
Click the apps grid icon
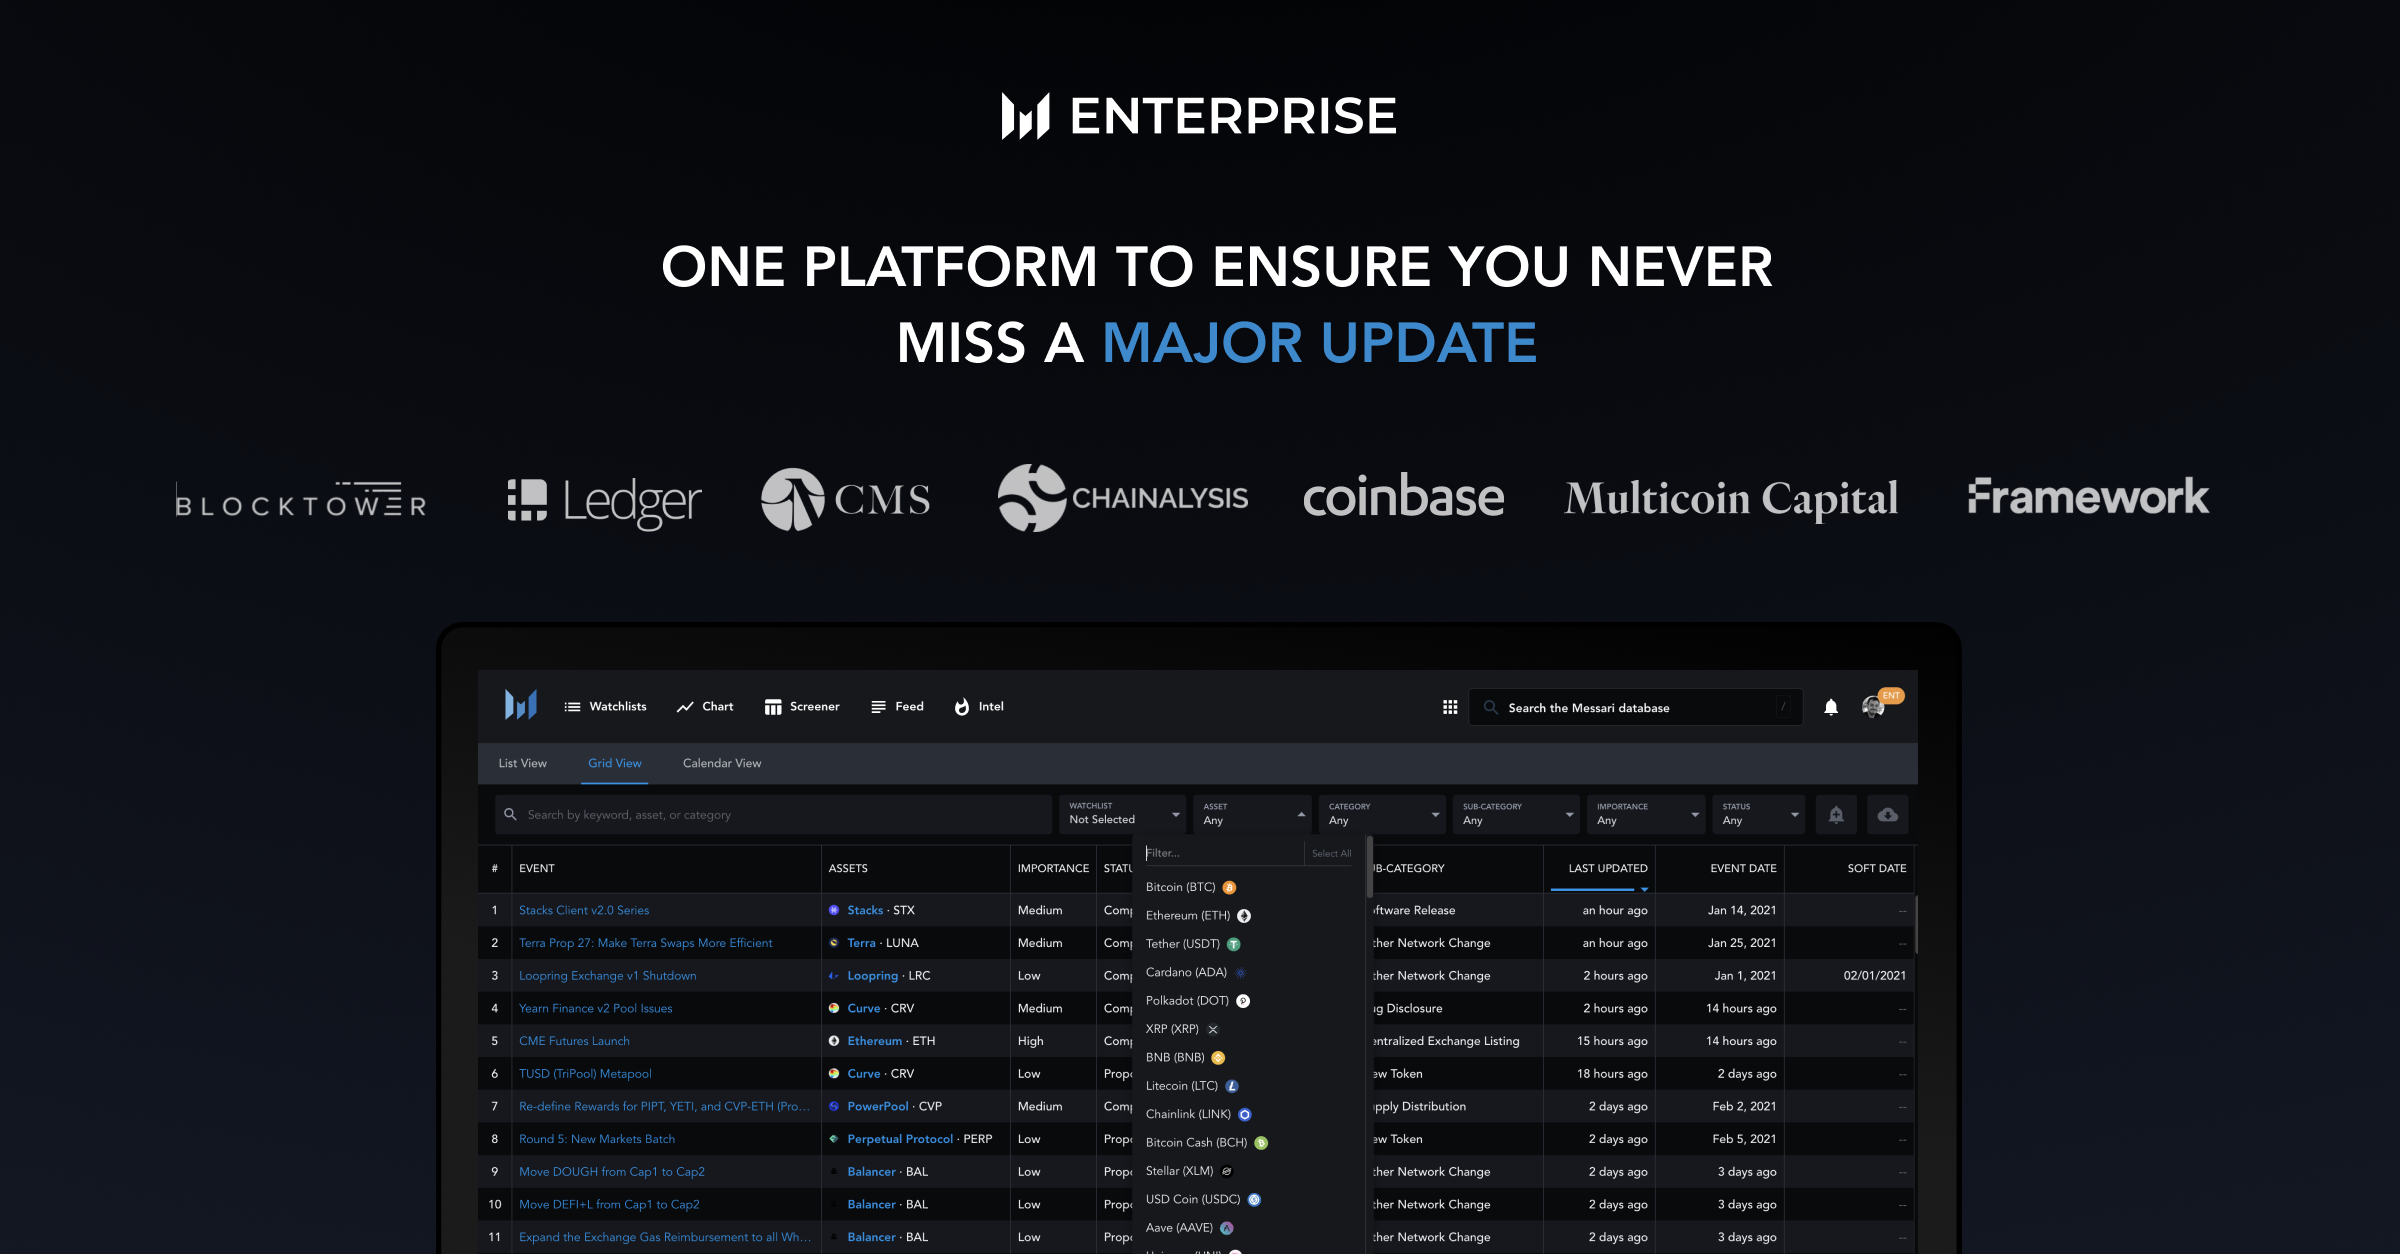pyautogui.click(x=1450, y=707)
